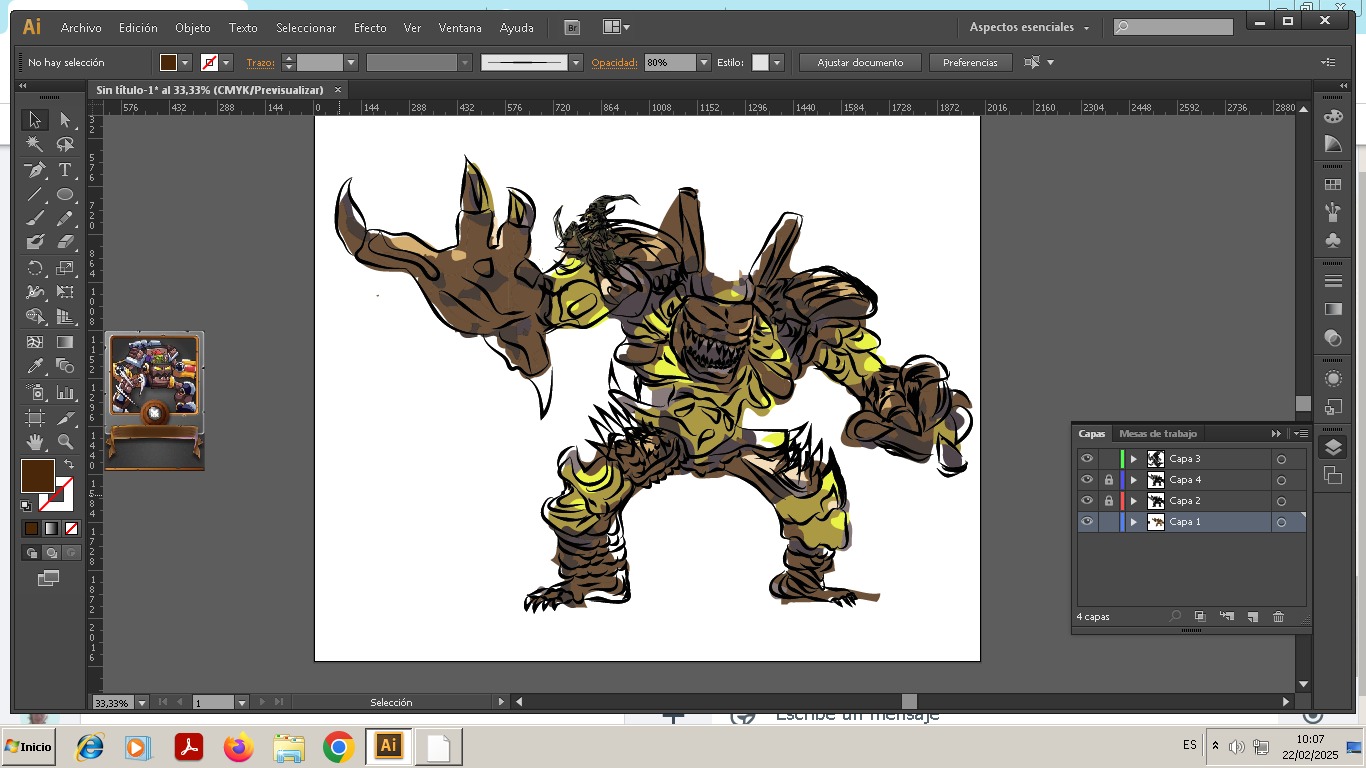
Task: Change screen mode at toolbar bottom
Action: [x=48, y=578]
